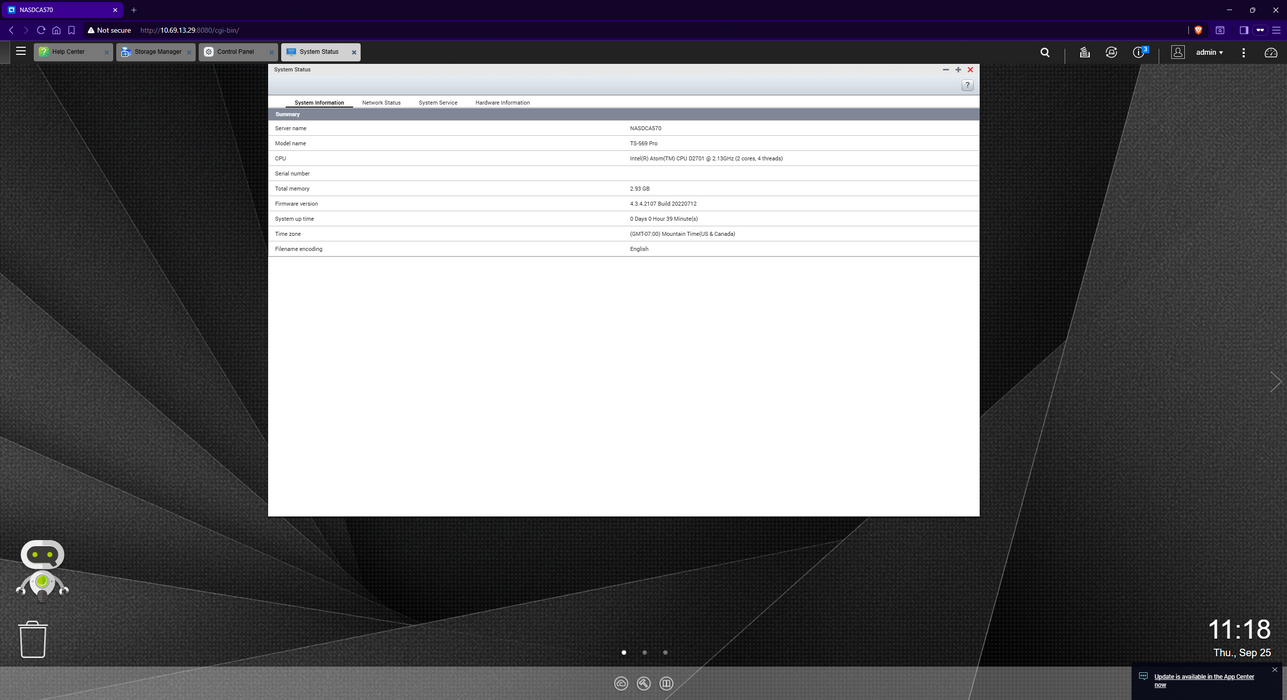Close the Storage Manager taskbar tab

(190, 52)
